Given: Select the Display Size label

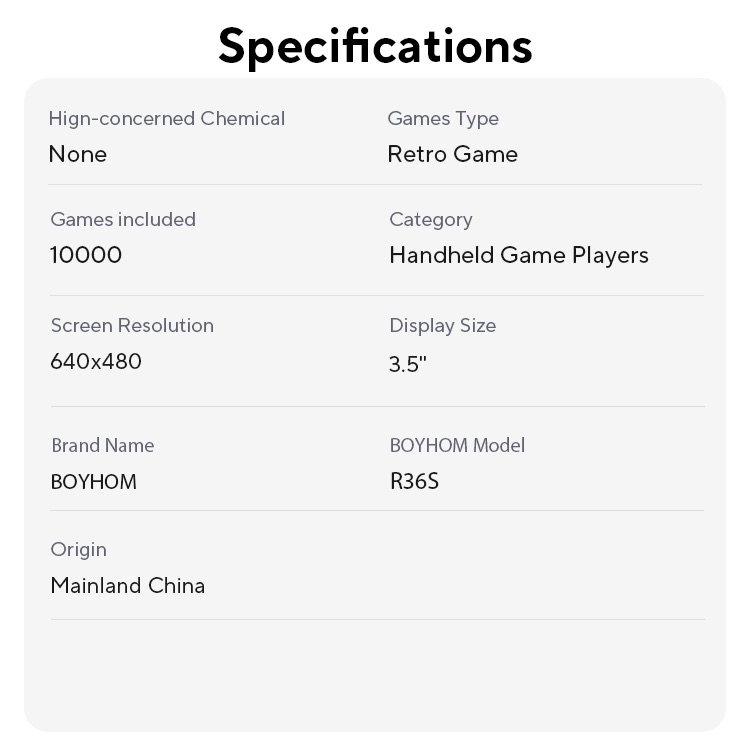Looking at the screenshot, I should tap(442, 325).
